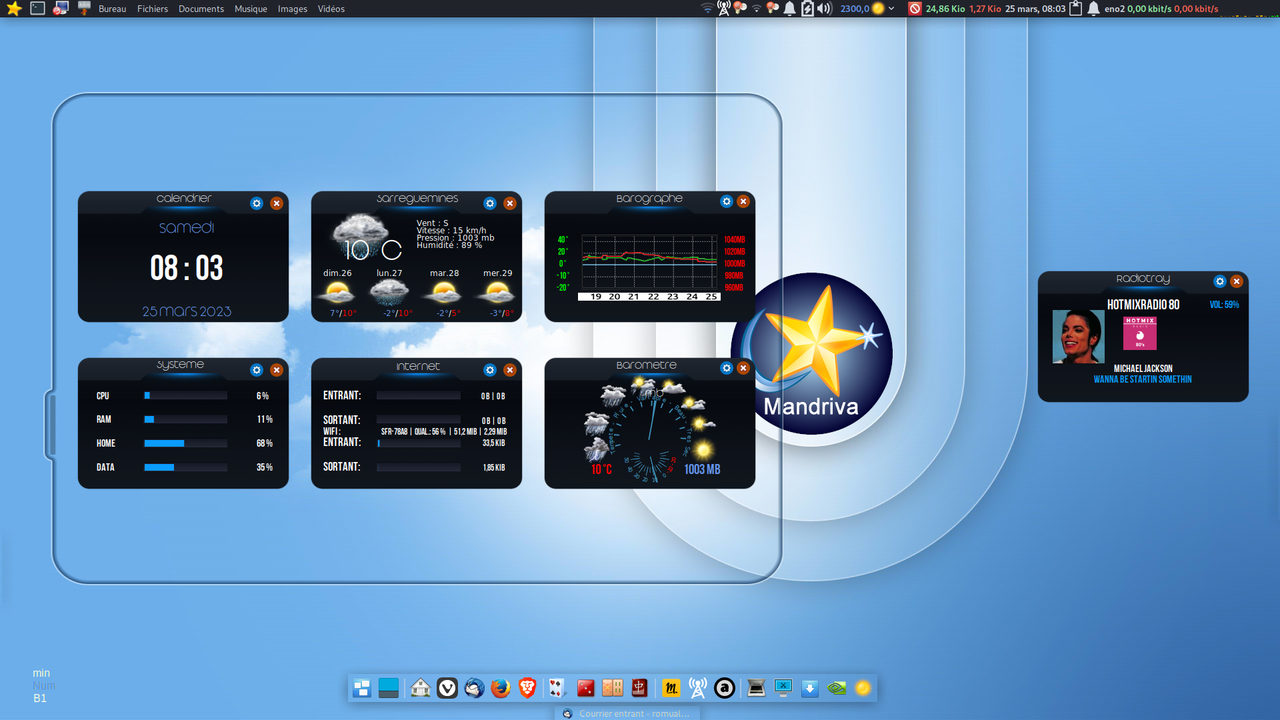Close the Radiotray widget
The width and height of the screenshot is (1280, 720).
pyautogui.click(x=1237, y=282)
